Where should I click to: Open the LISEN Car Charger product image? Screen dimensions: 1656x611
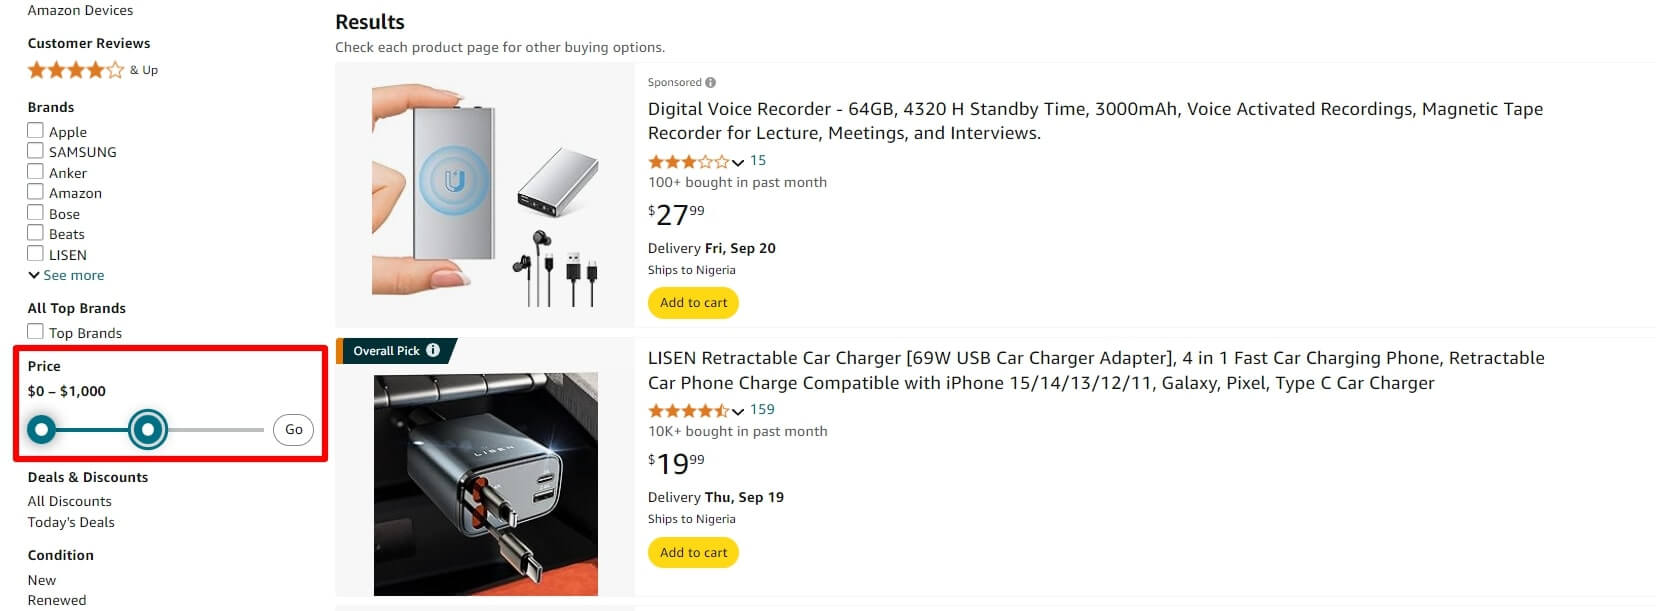[x=485, y=483]
